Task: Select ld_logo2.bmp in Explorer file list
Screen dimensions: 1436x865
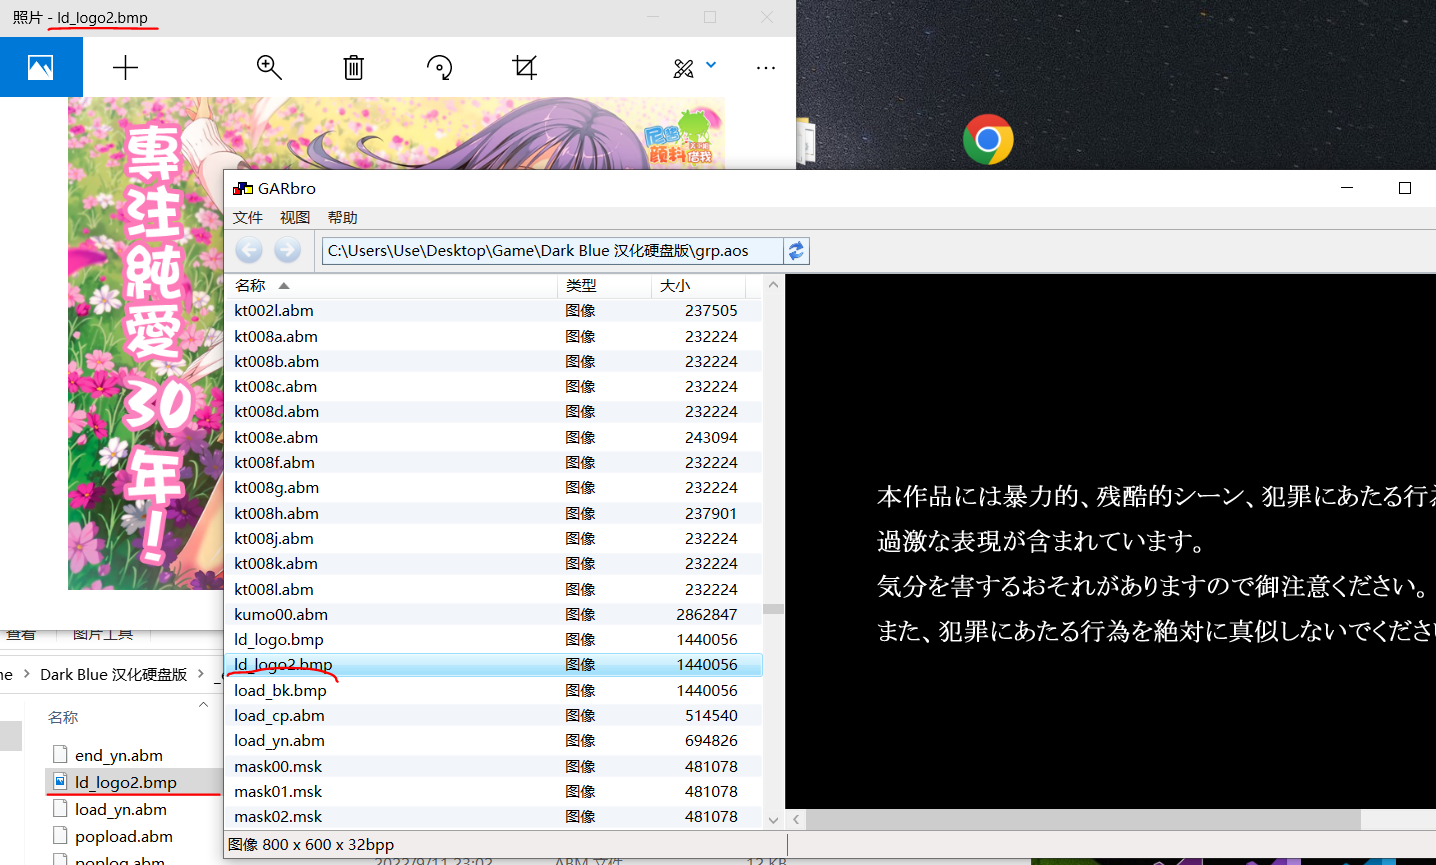Action: pyautogui.click(x=125, y=782)
